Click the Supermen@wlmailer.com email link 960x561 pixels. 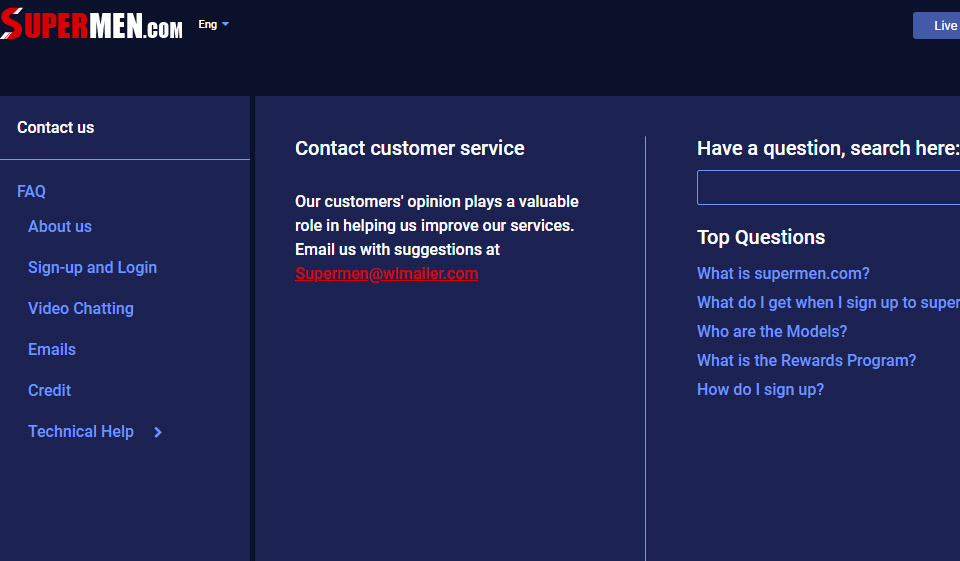tap(386, 273)
